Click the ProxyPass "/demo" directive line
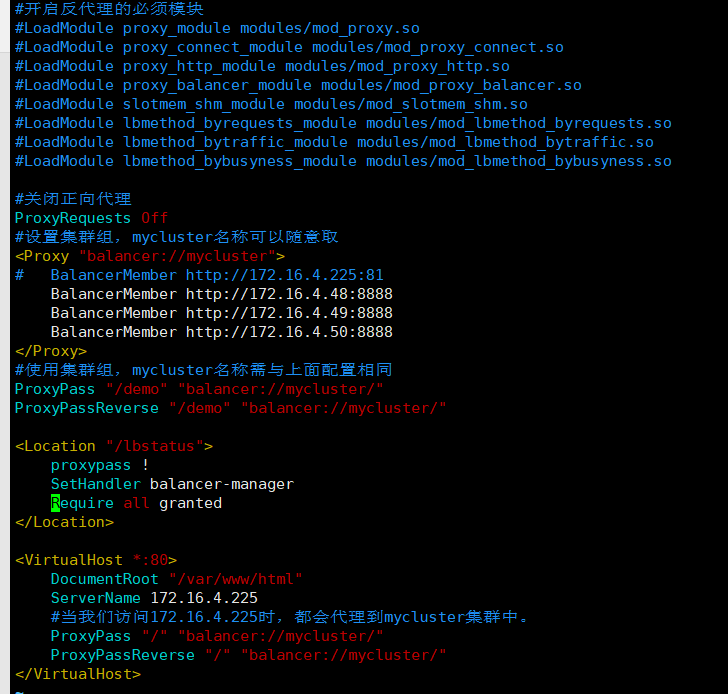This screenshot has width=728, height=694. point(199,389)
